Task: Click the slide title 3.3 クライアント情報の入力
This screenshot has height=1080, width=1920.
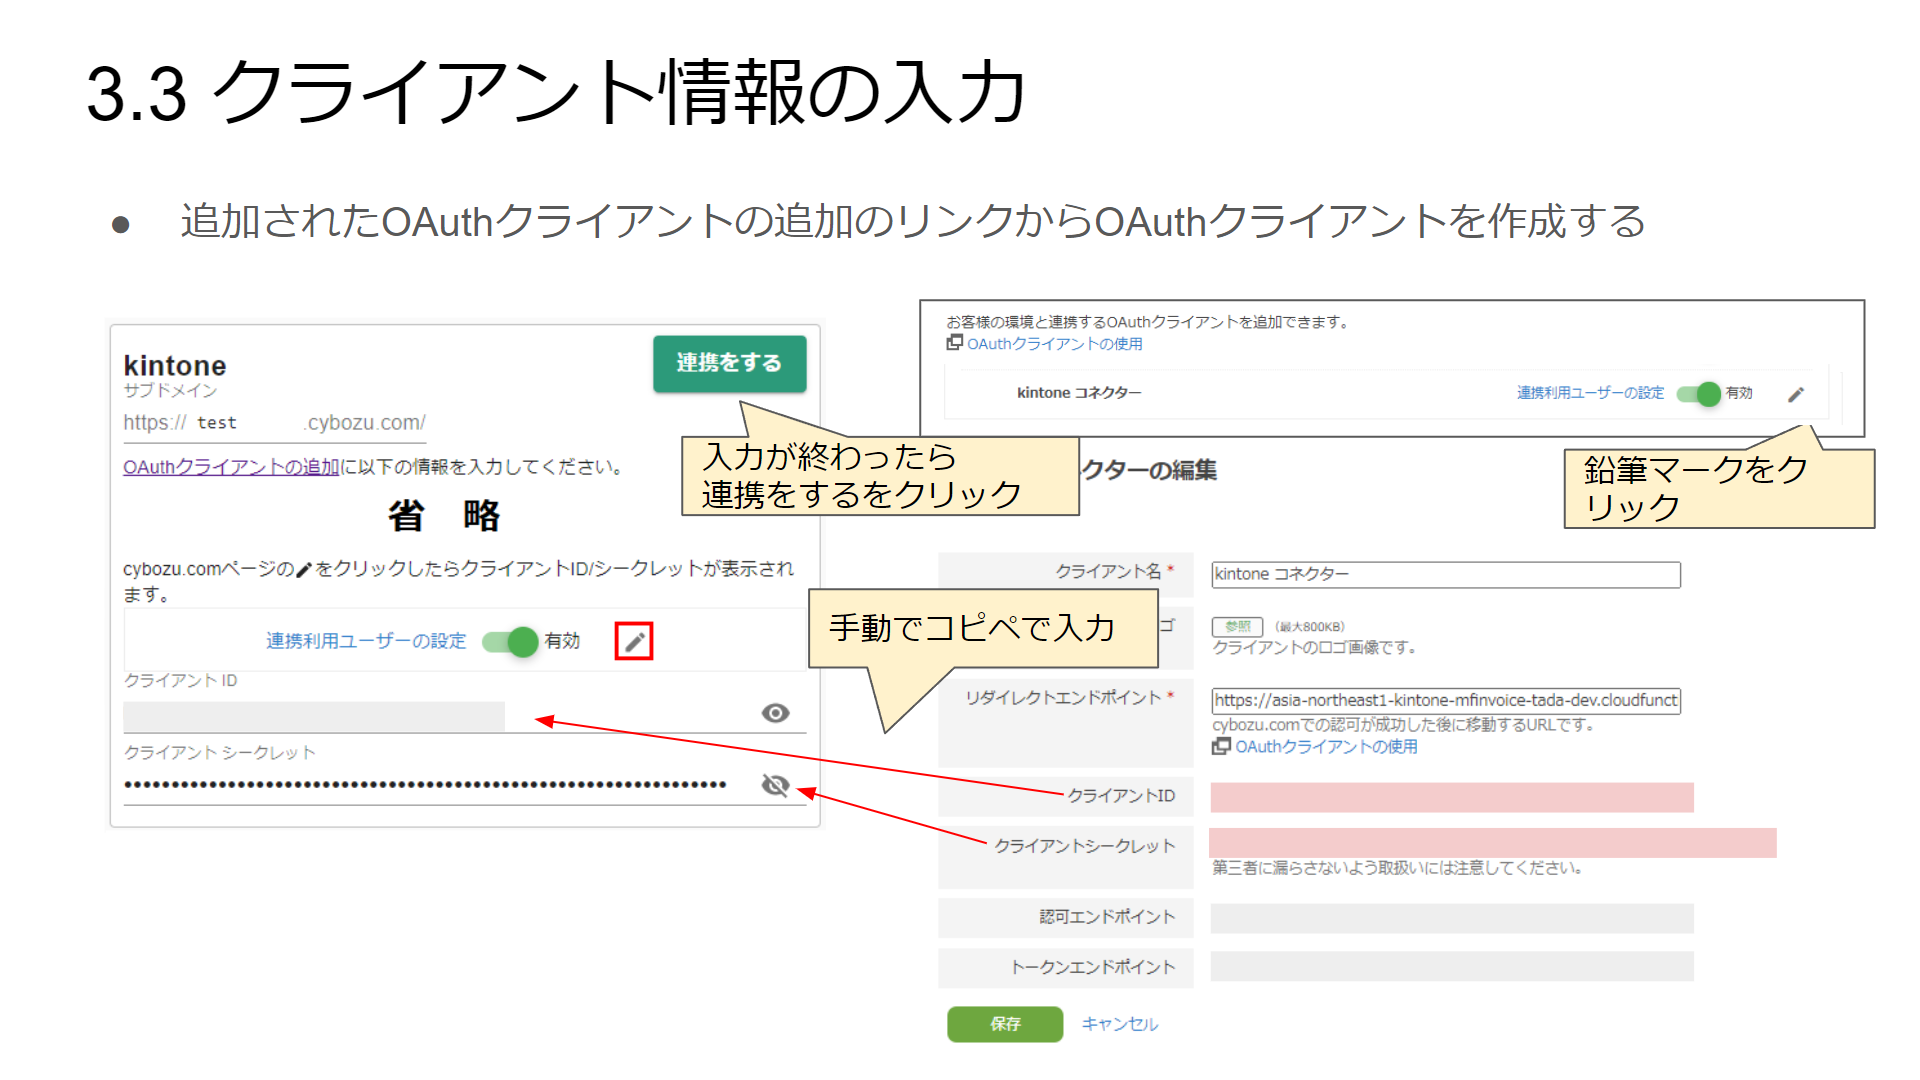Action: pos(556,93)
